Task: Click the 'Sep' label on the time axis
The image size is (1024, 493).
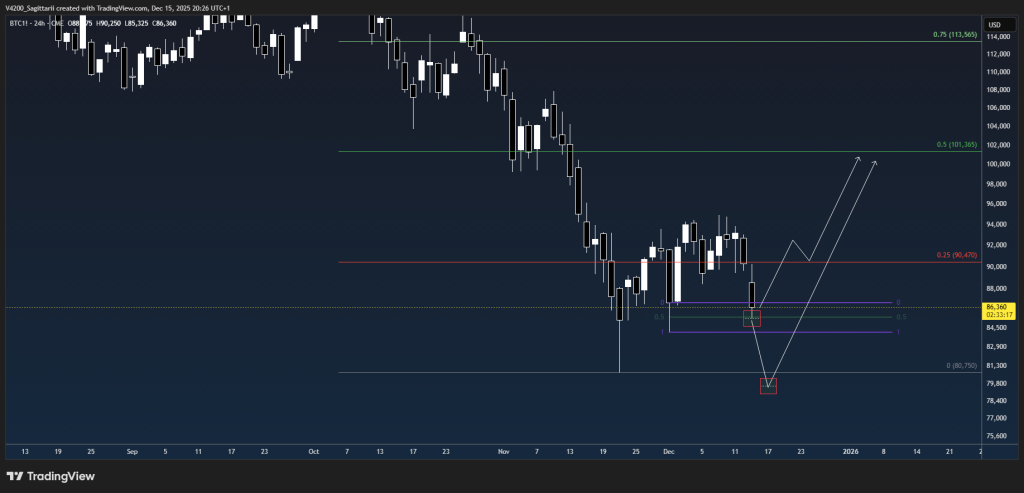Action: [x=132, y=451]
